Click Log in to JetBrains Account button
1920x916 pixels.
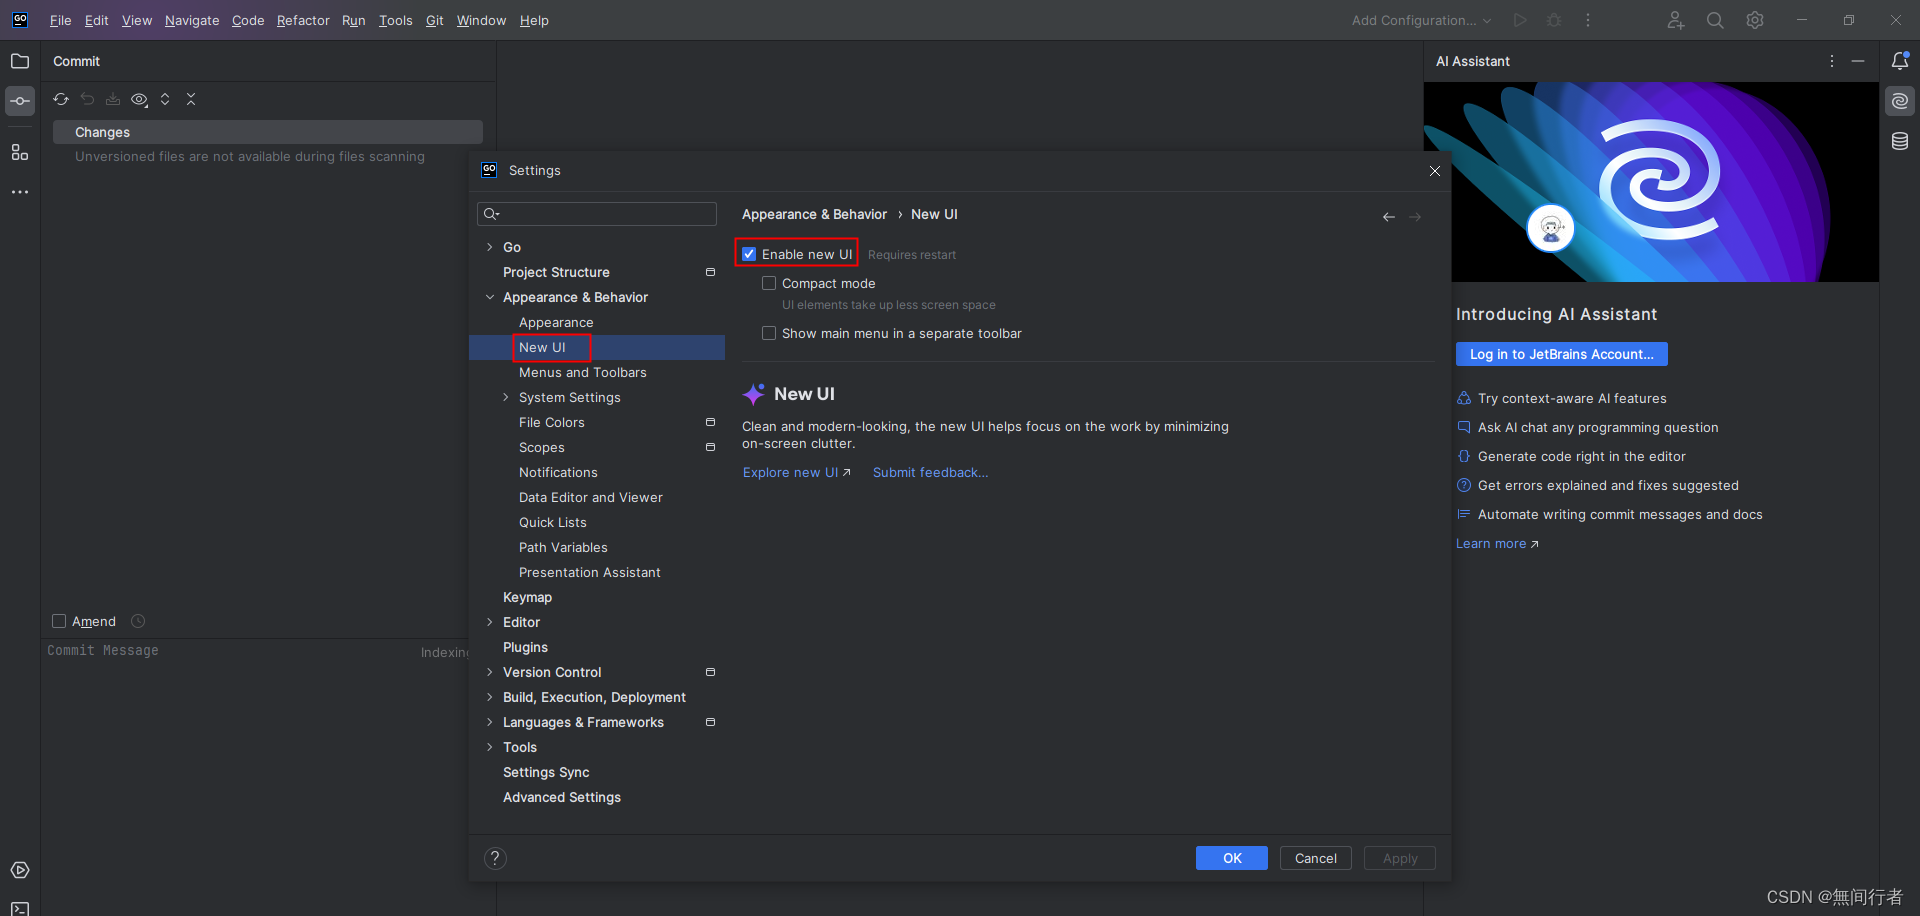pos(1561,354)
